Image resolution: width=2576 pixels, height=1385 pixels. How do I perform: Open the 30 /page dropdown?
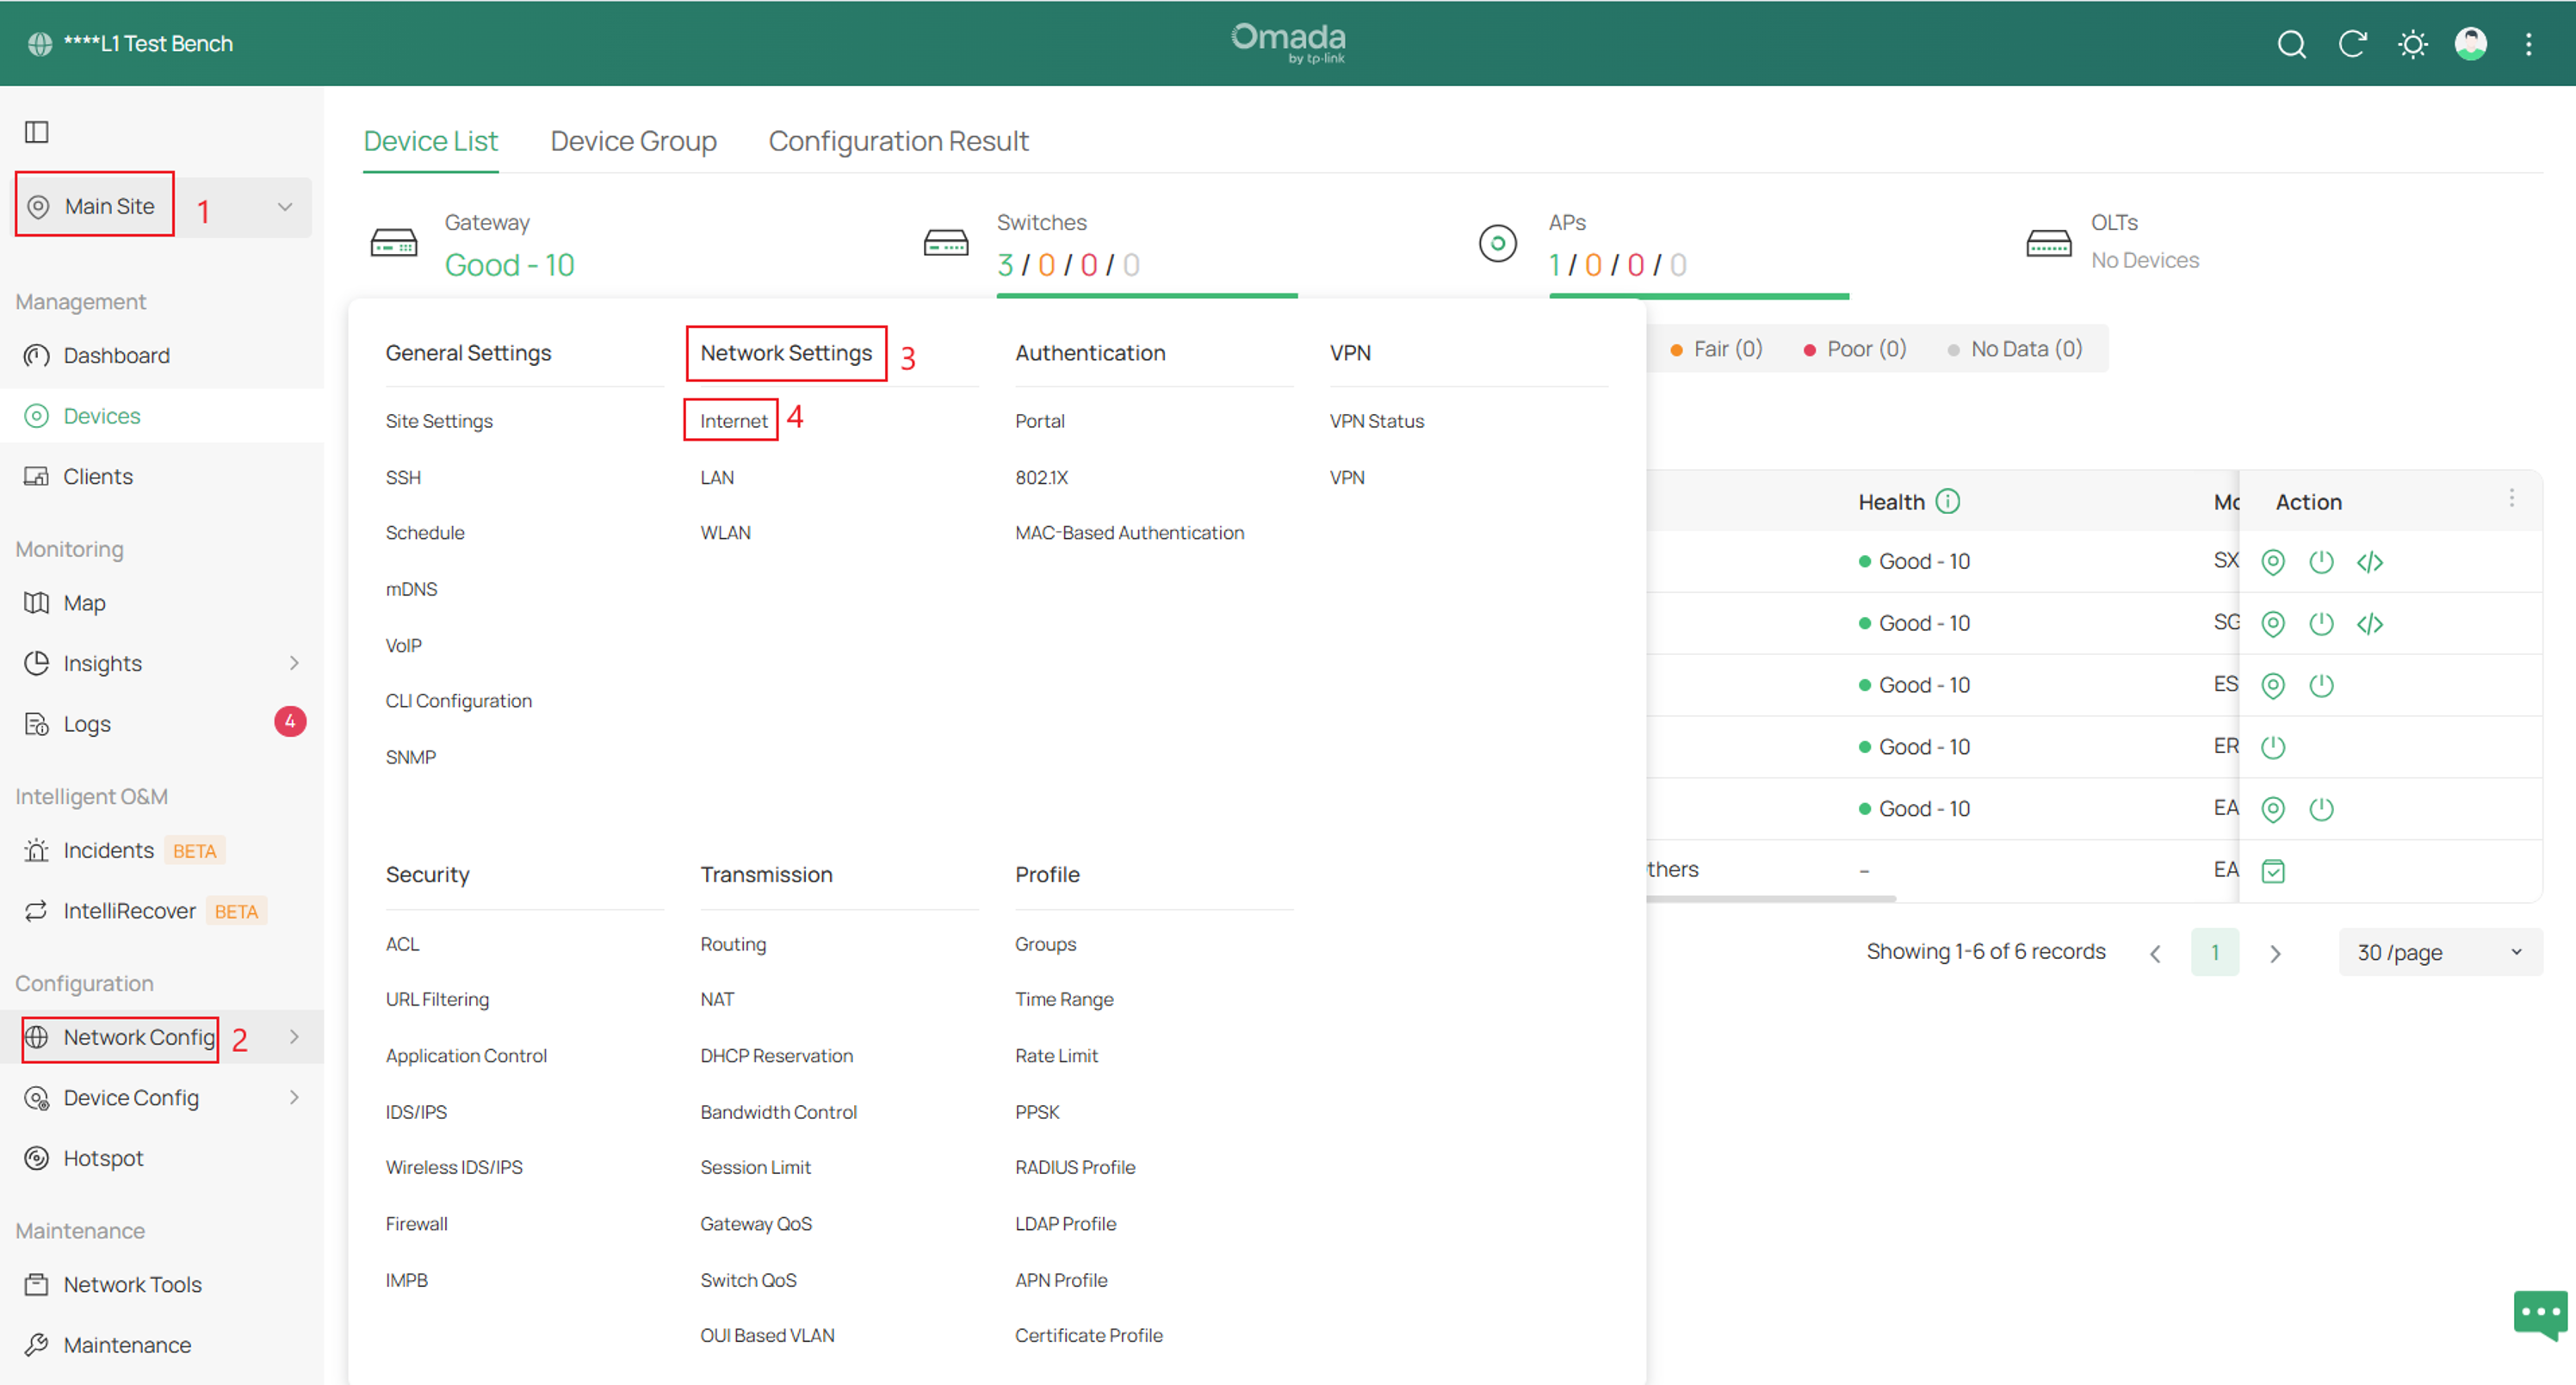pyautogui.click(x=2439, y=952)
